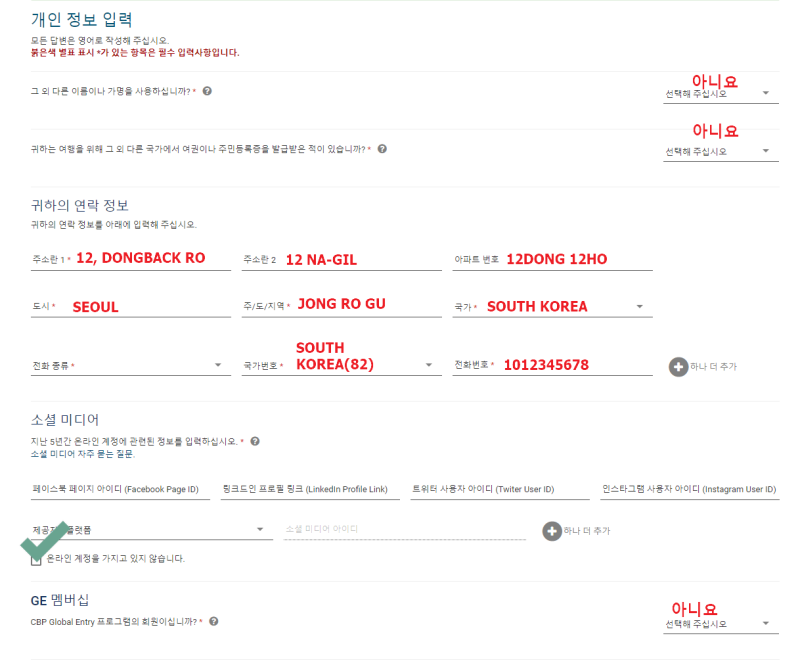Click the Facebook Page ID field
This screenshot has width=800, height=667.
pos(120,489)
